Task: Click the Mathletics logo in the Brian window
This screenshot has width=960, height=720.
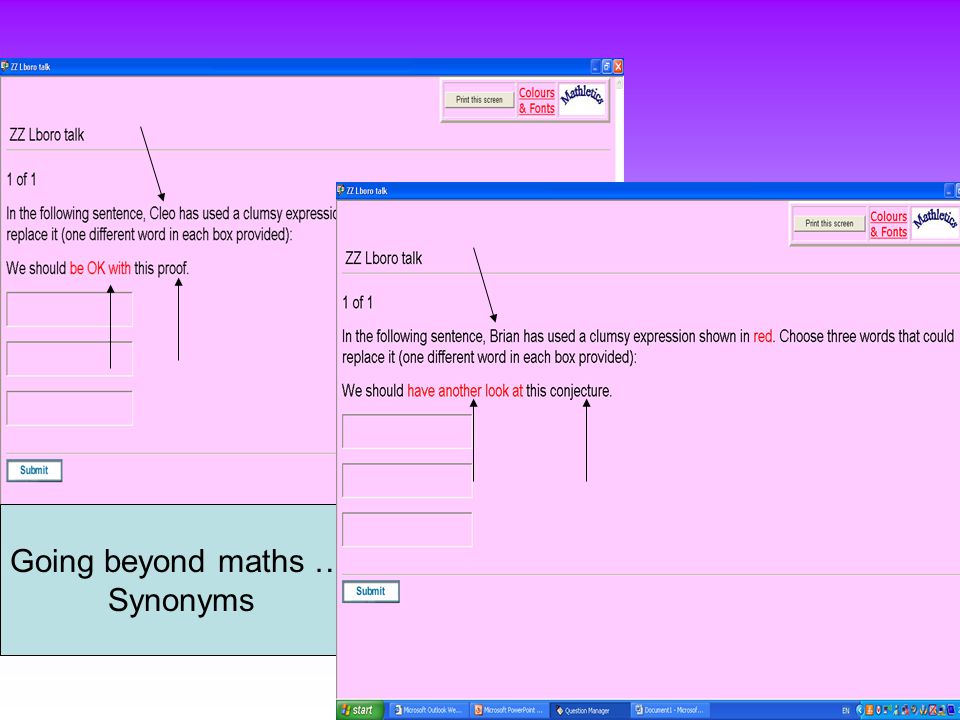Action: pos(935,223)
